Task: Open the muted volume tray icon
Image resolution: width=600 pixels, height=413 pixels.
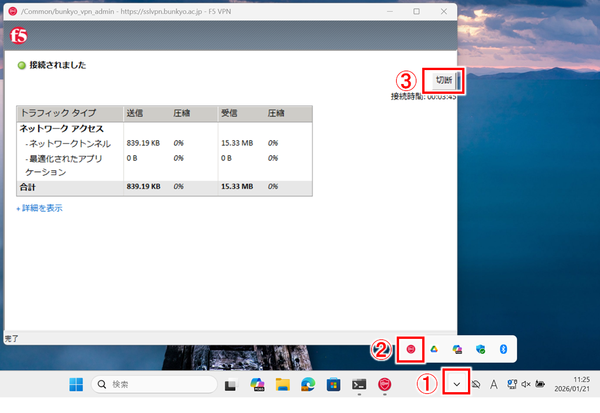Action: point(526,384)
